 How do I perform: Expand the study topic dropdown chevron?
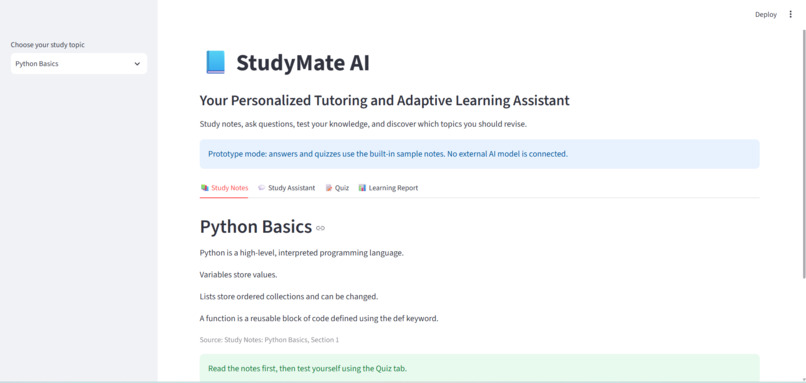point(137,64)
